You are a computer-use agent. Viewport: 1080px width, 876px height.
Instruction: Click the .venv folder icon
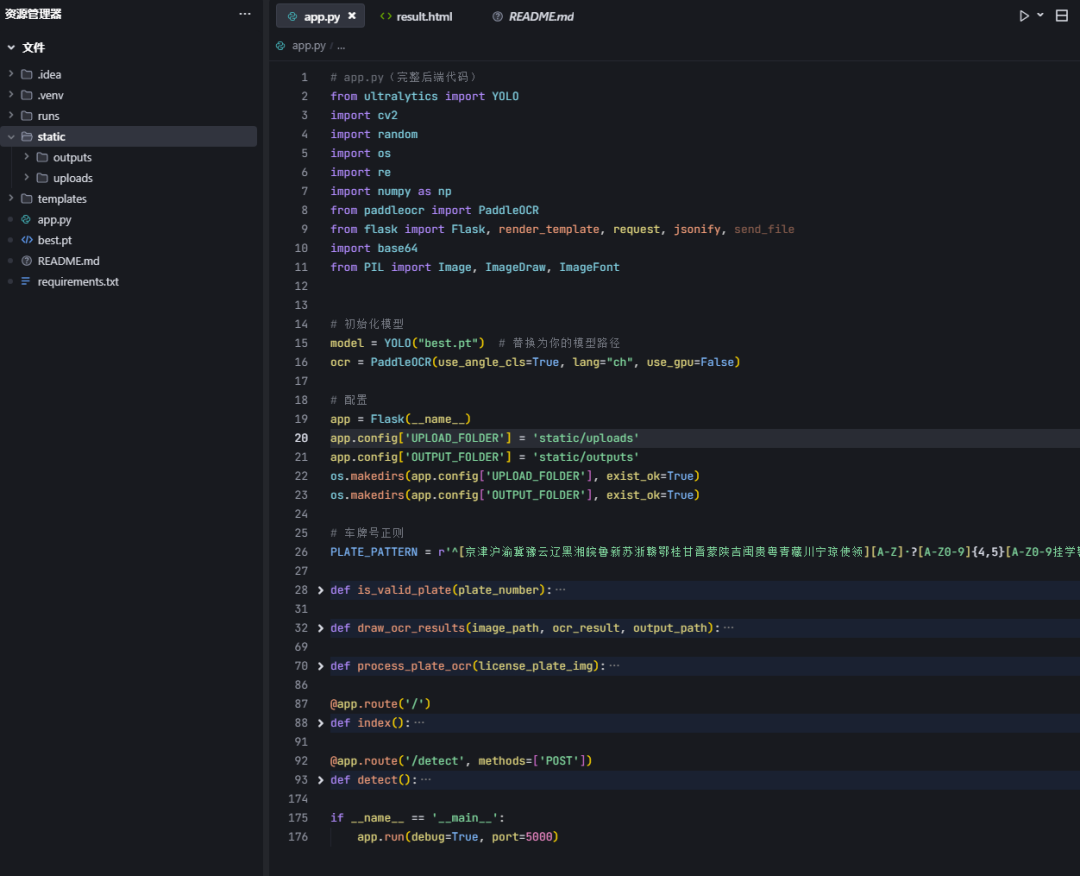click(x=27, y=95)
